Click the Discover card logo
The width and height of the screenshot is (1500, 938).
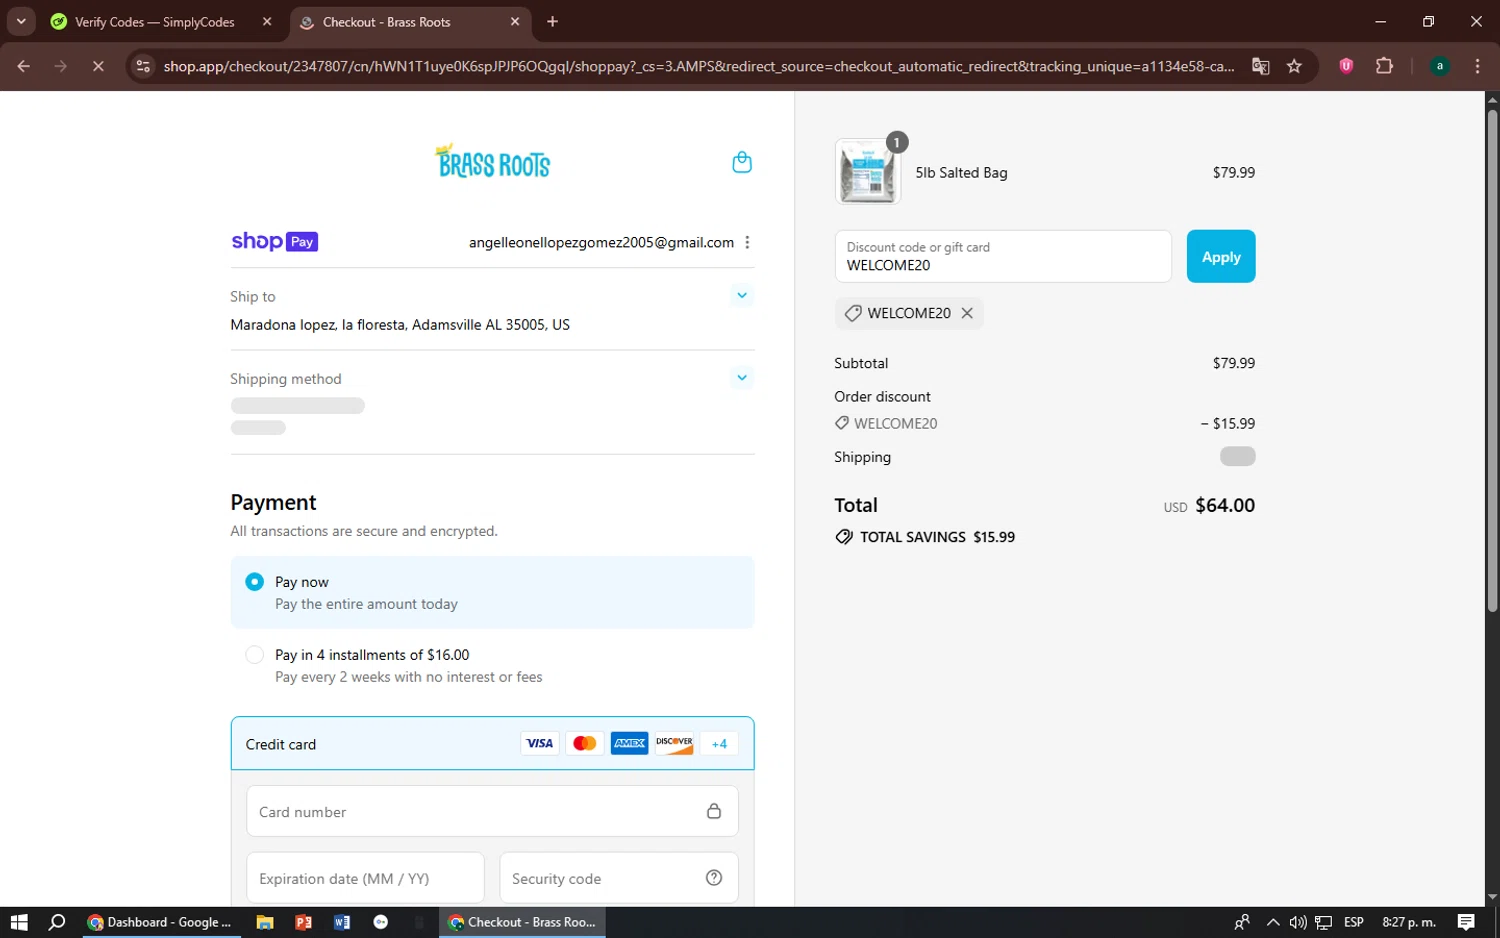click(x=675, y=743)
